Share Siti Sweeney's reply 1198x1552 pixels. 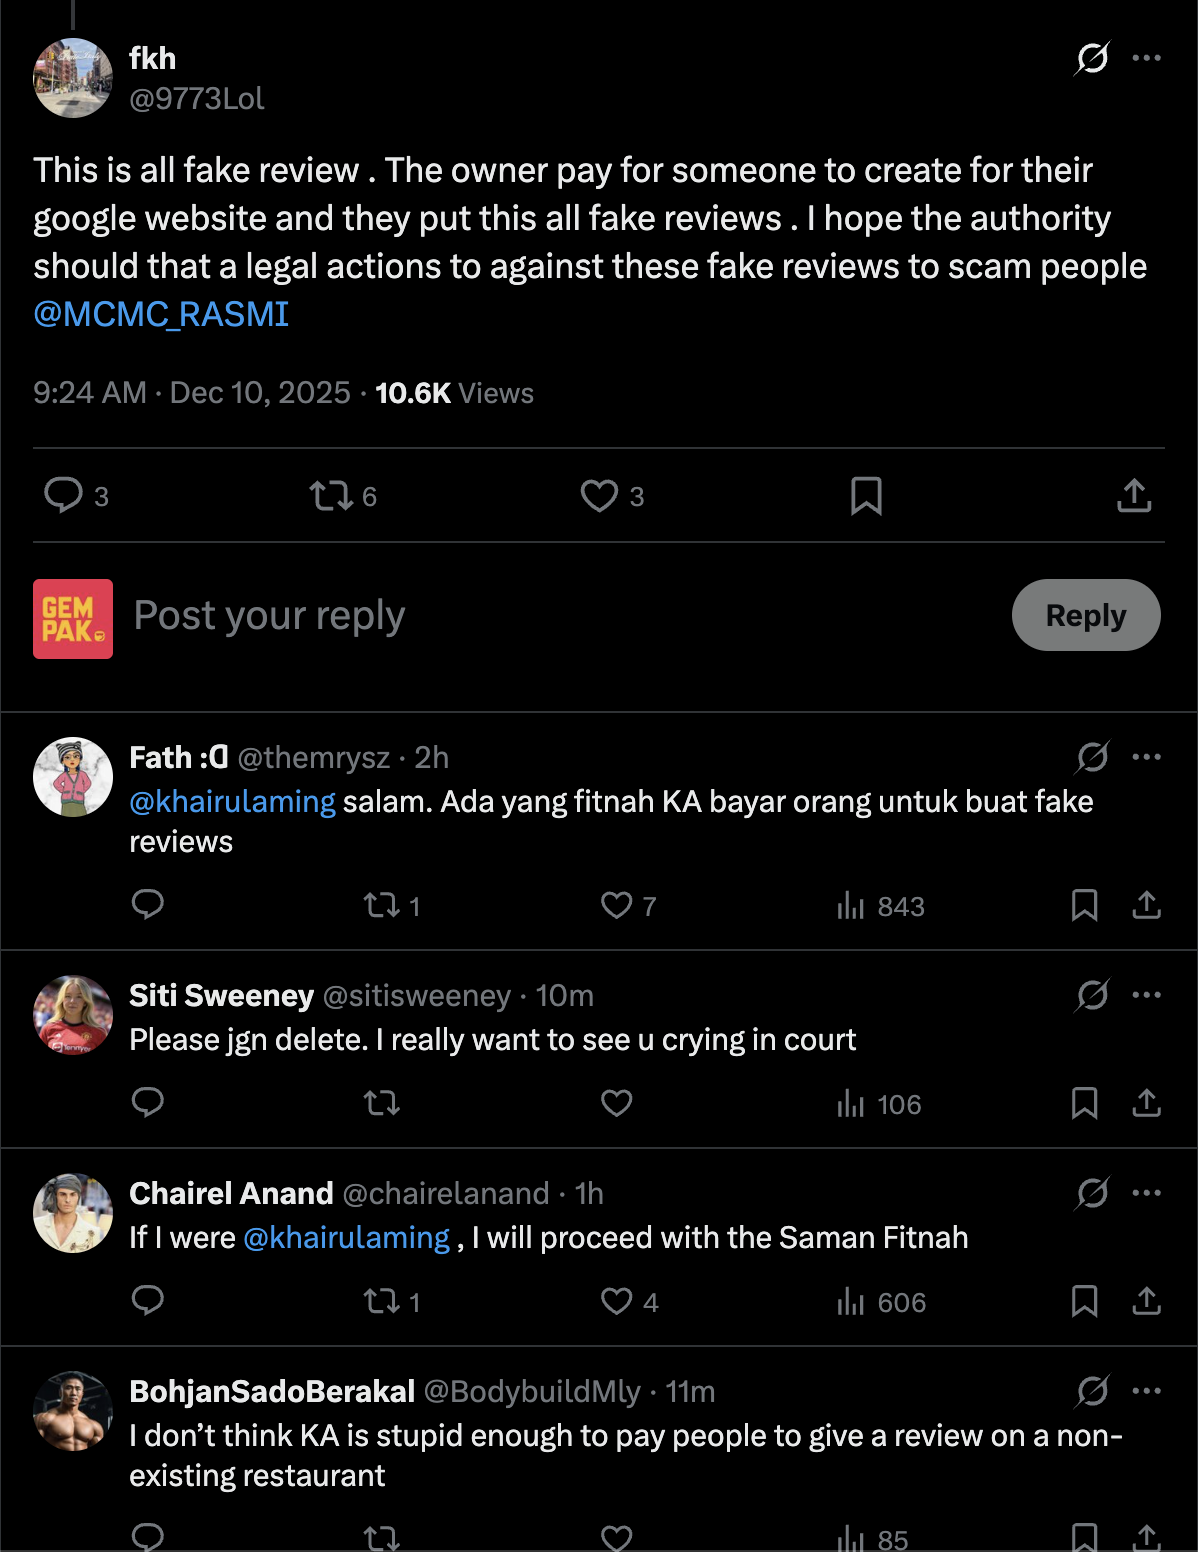1146,1103
